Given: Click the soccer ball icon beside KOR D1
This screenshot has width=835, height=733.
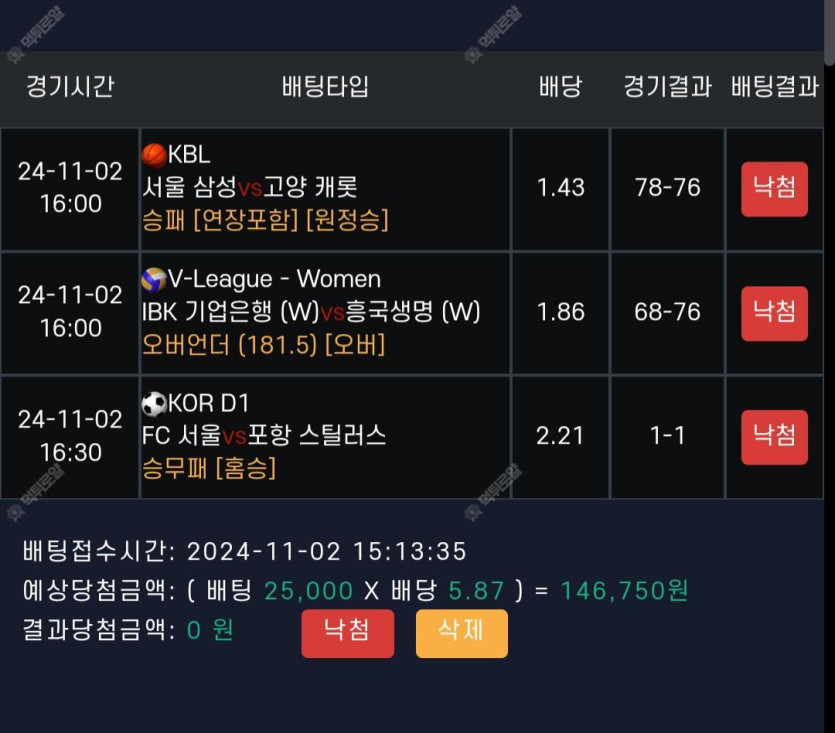Looking at the screenshot, I should [154, 404].
